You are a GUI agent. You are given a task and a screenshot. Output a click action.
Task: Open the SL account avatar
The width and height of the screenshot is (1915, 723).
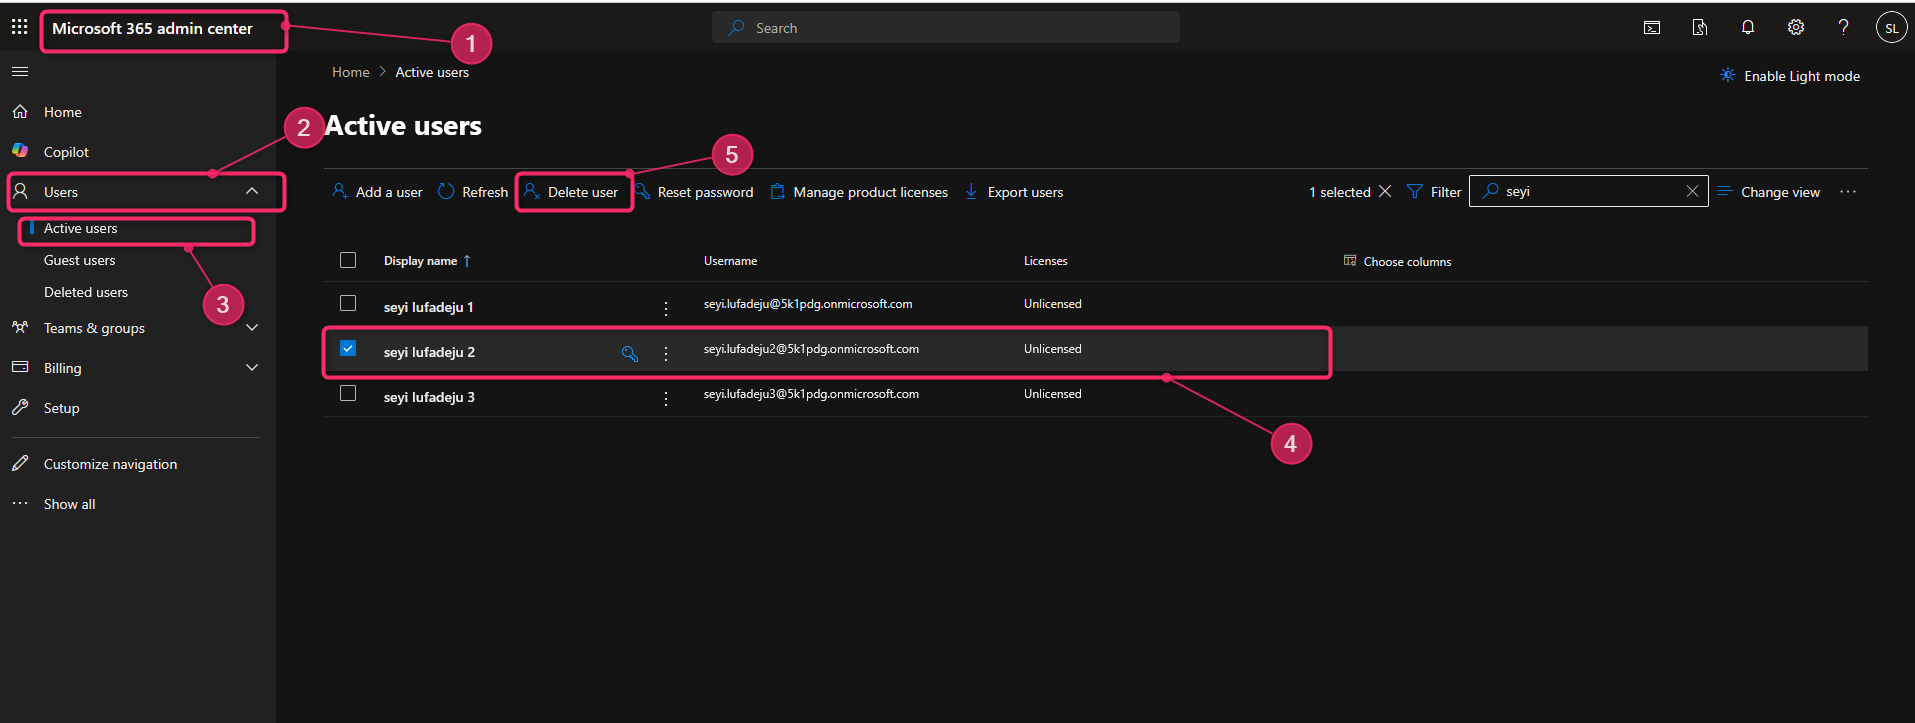[x=1891, y=28]
